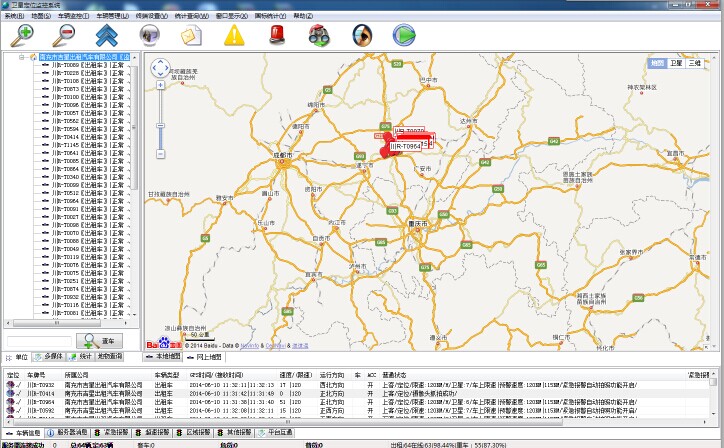Click the camera snapshot toolbar icon

click(149, 36)
